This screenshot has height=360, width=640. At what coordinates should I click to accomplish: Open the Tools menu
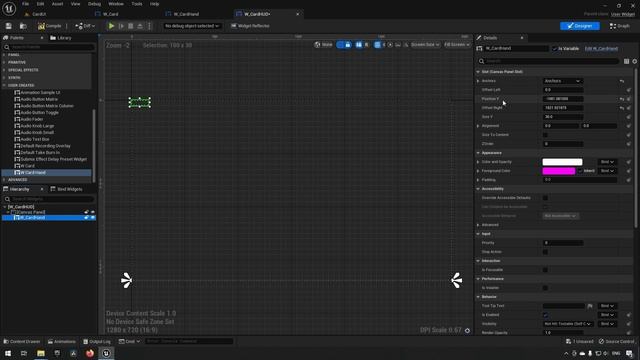tap(137, 4)
